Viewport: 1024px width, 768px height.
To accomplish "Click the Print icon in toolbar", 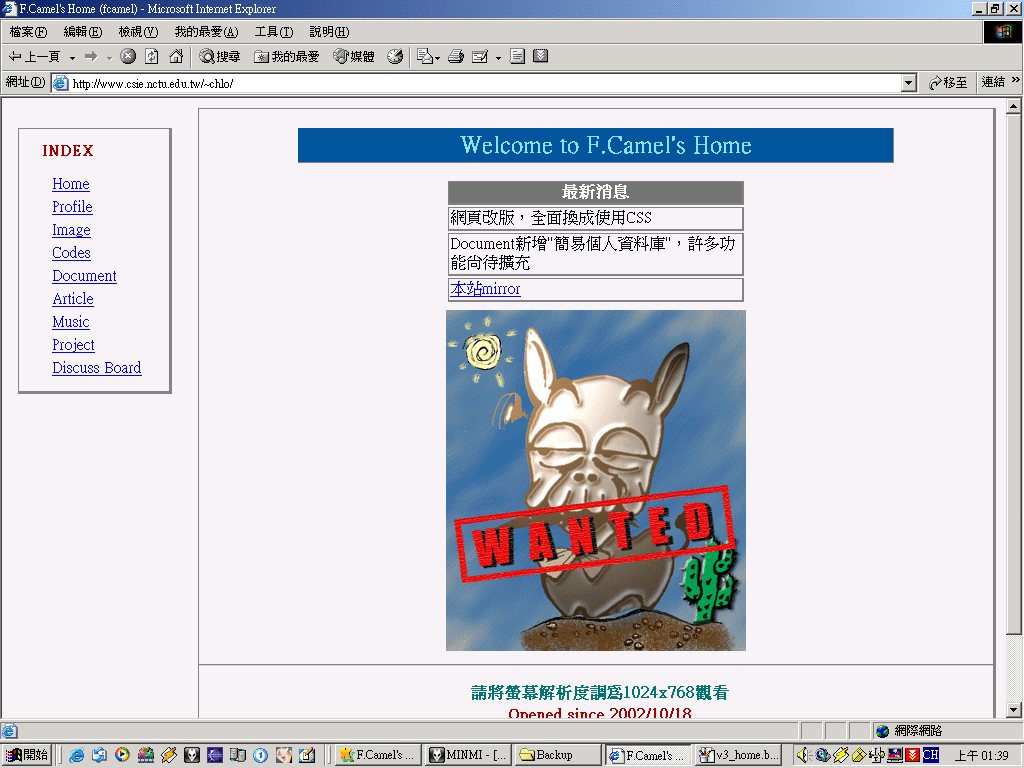I will (456, 57).
